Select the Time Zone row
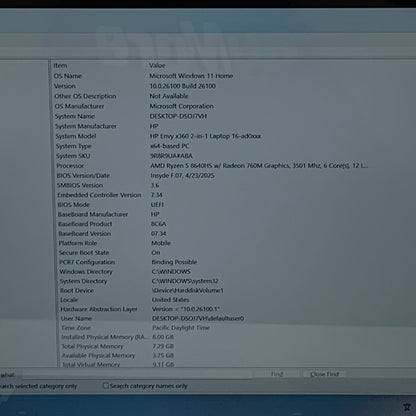The height and width of the screenshot is (416, 416). 233,328
